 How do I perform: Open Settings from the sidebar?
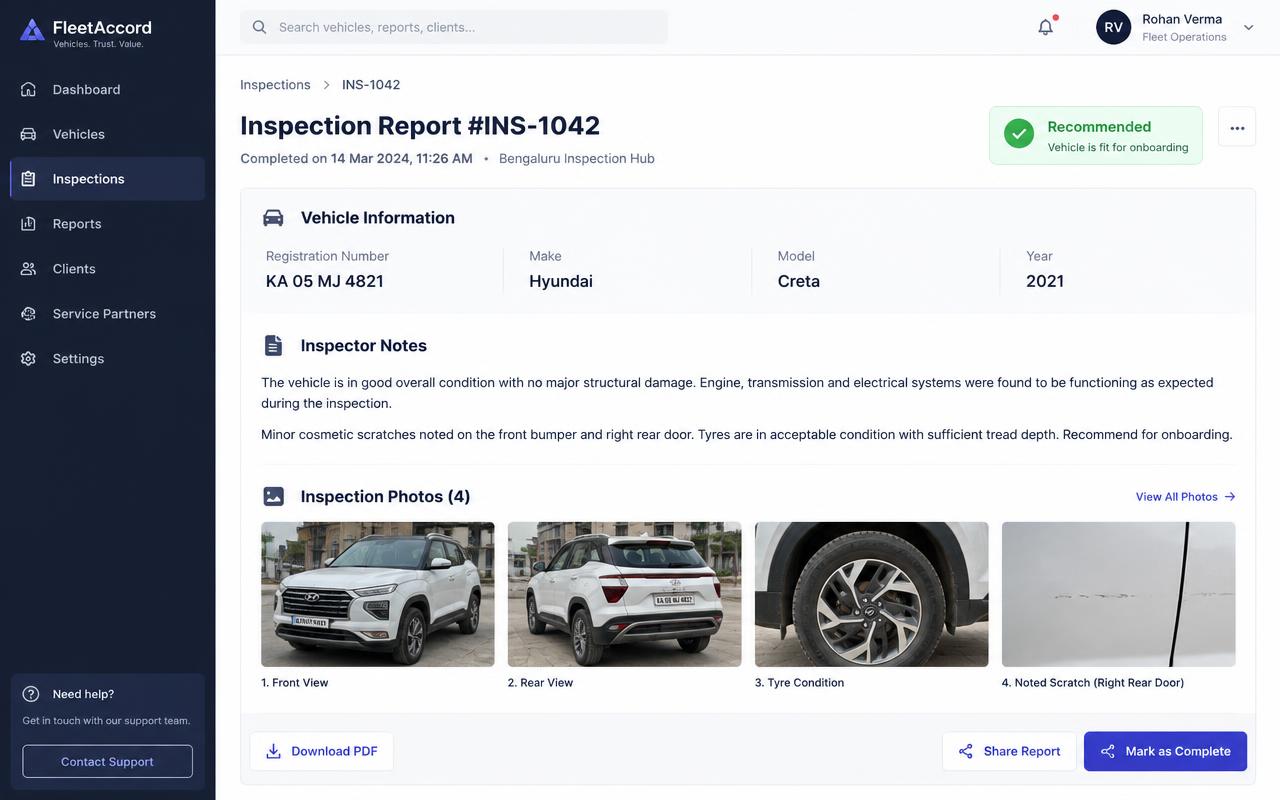[108, 359]
